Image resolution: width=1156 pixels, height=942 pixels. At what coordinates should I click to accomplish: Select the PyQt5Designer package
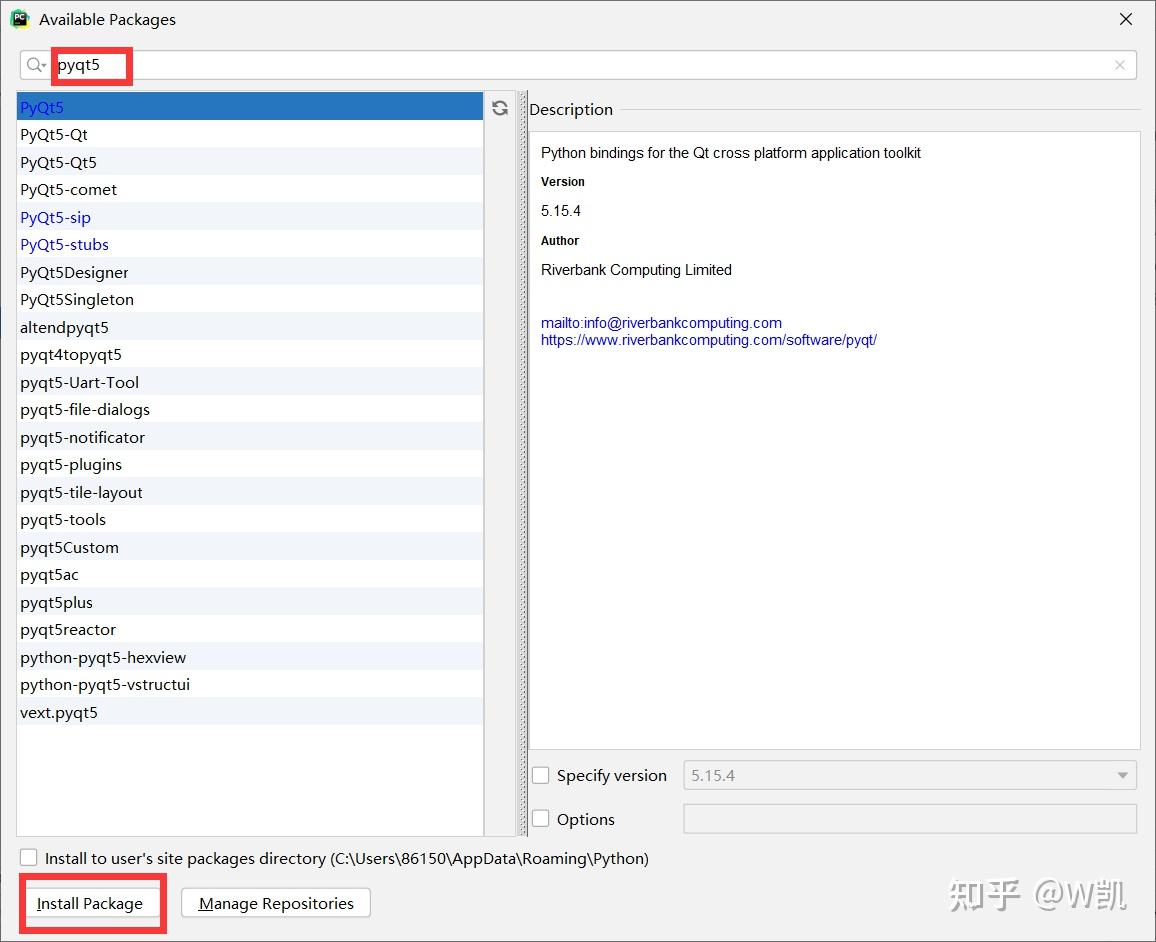tap(74, 272)
